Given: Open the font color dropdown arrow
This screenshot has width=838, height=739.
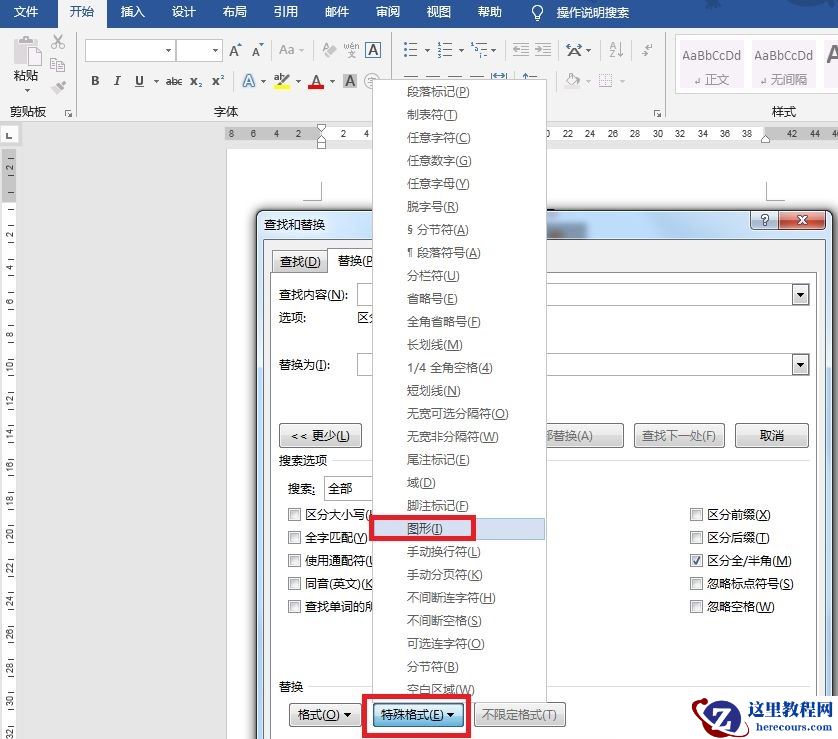Looking at the screenshot, I should pos(332,82).
